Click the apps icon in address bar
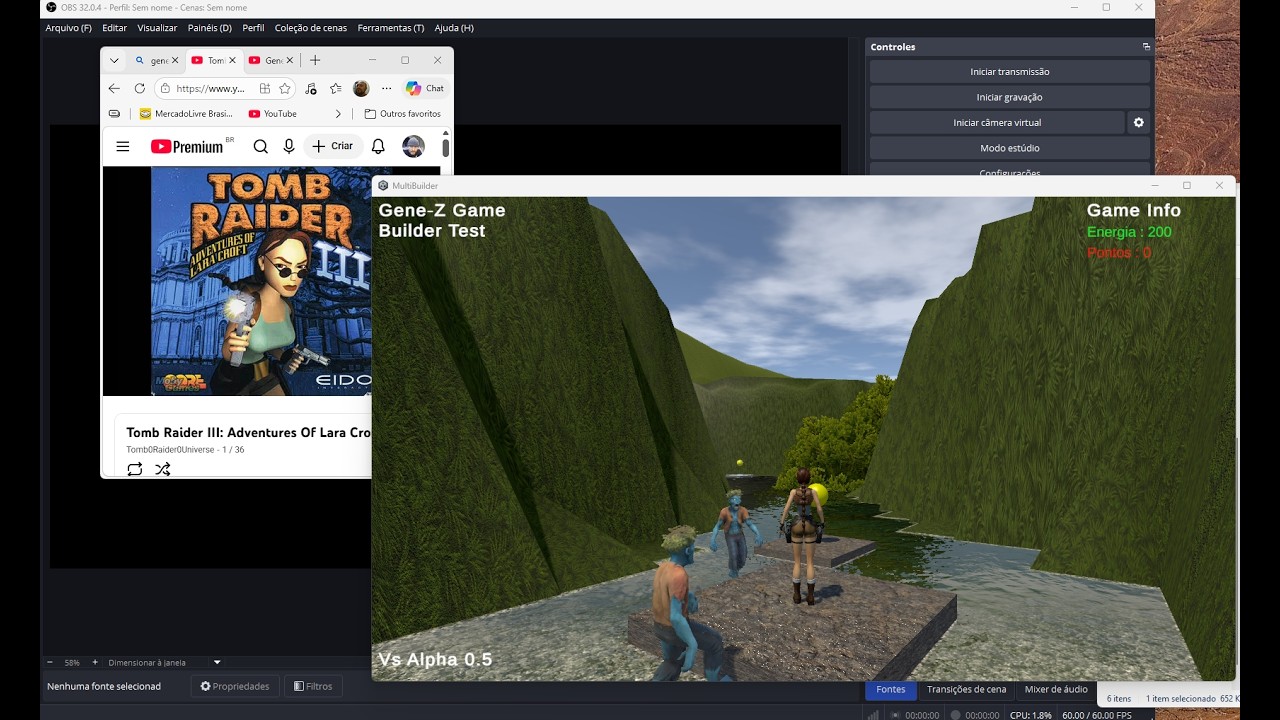 click(x=265, y=88)
